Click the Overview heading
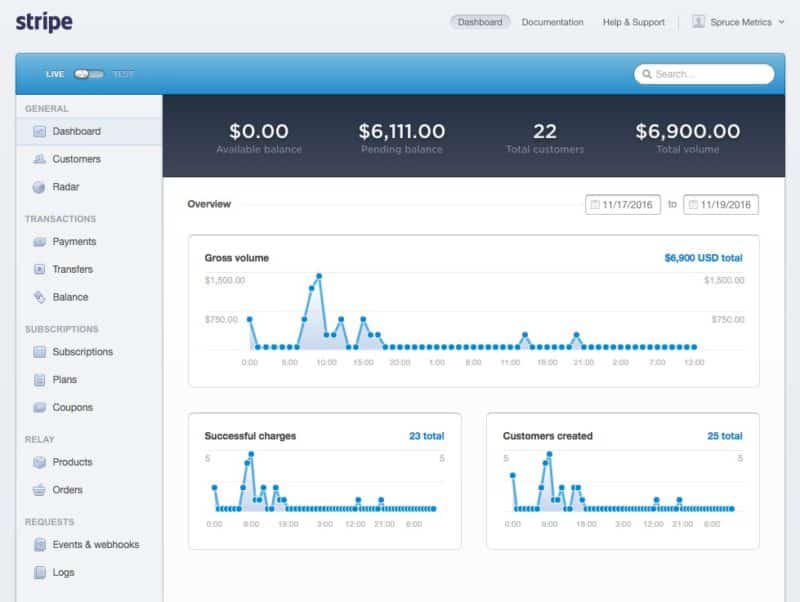This screenshot has height=602, width=800. (x=209, y=204)
